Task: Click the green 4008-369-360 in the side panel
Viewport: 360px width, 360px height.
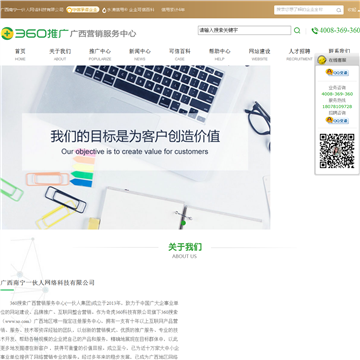Action: tap(337, 94)
